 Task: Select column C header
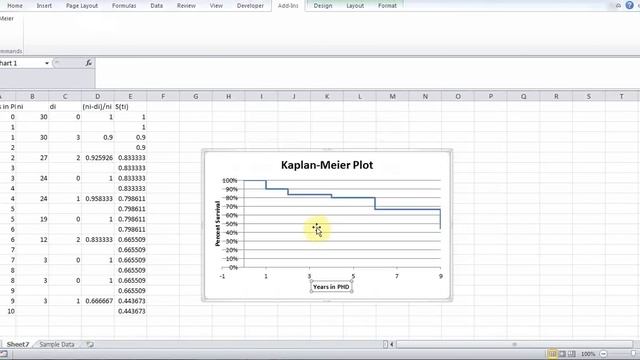(65, 96)
